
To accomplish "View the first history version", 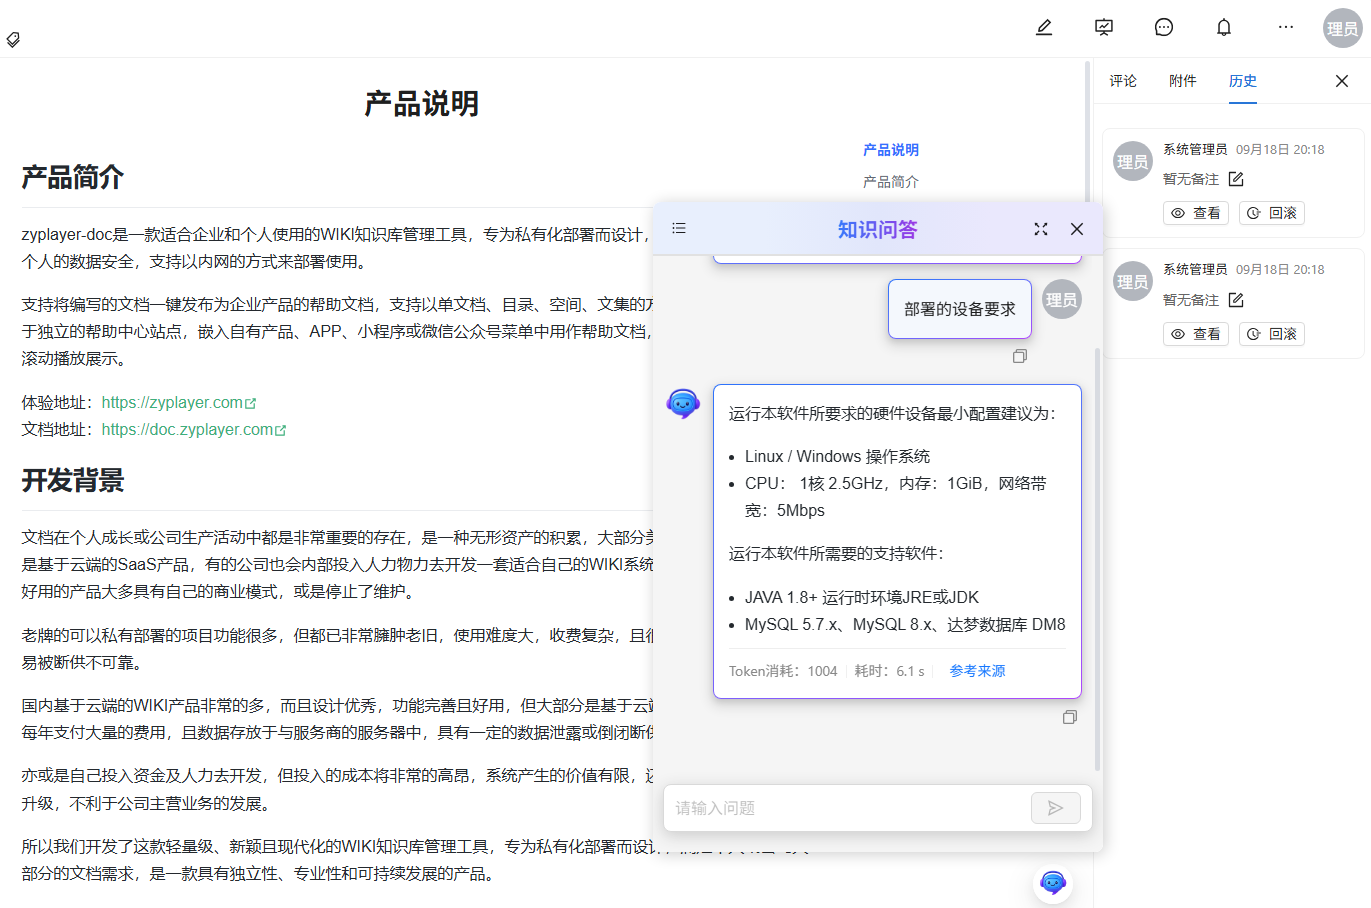I will pos(1196,213).
